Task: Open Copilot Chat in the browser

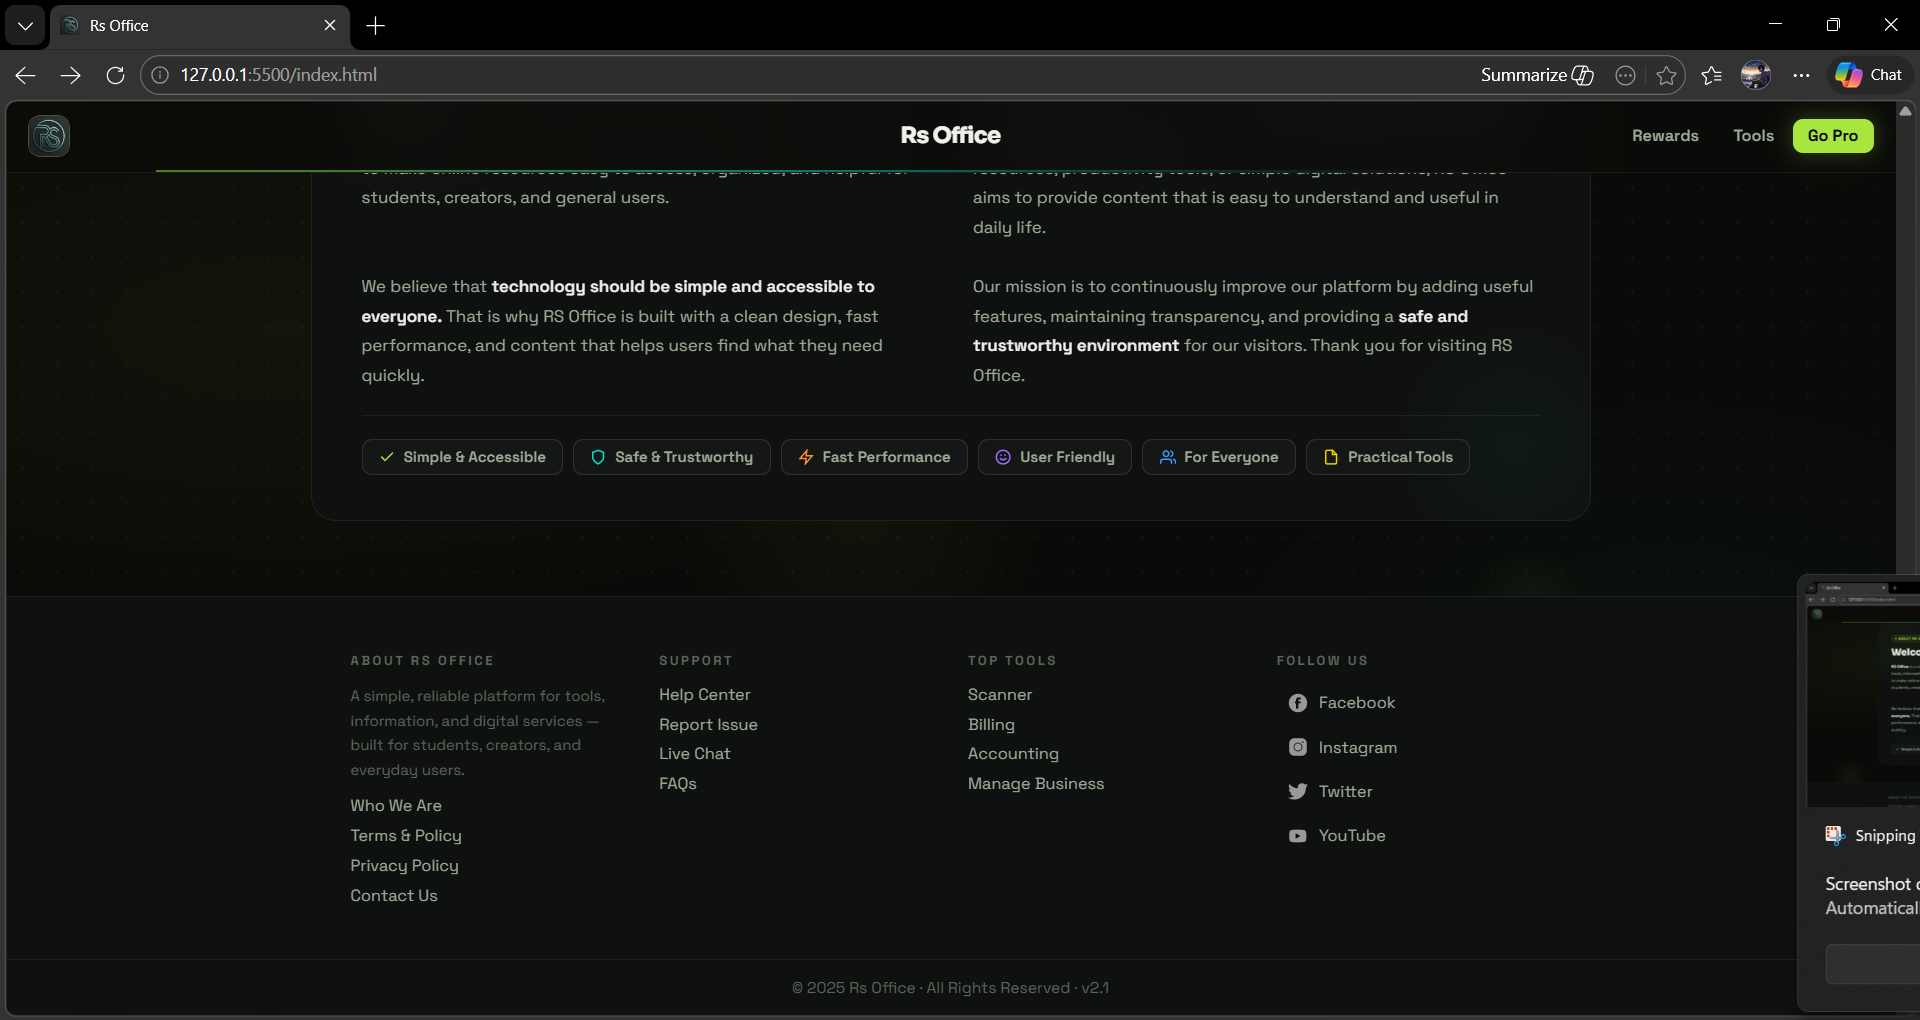Action: [1869, 75]
